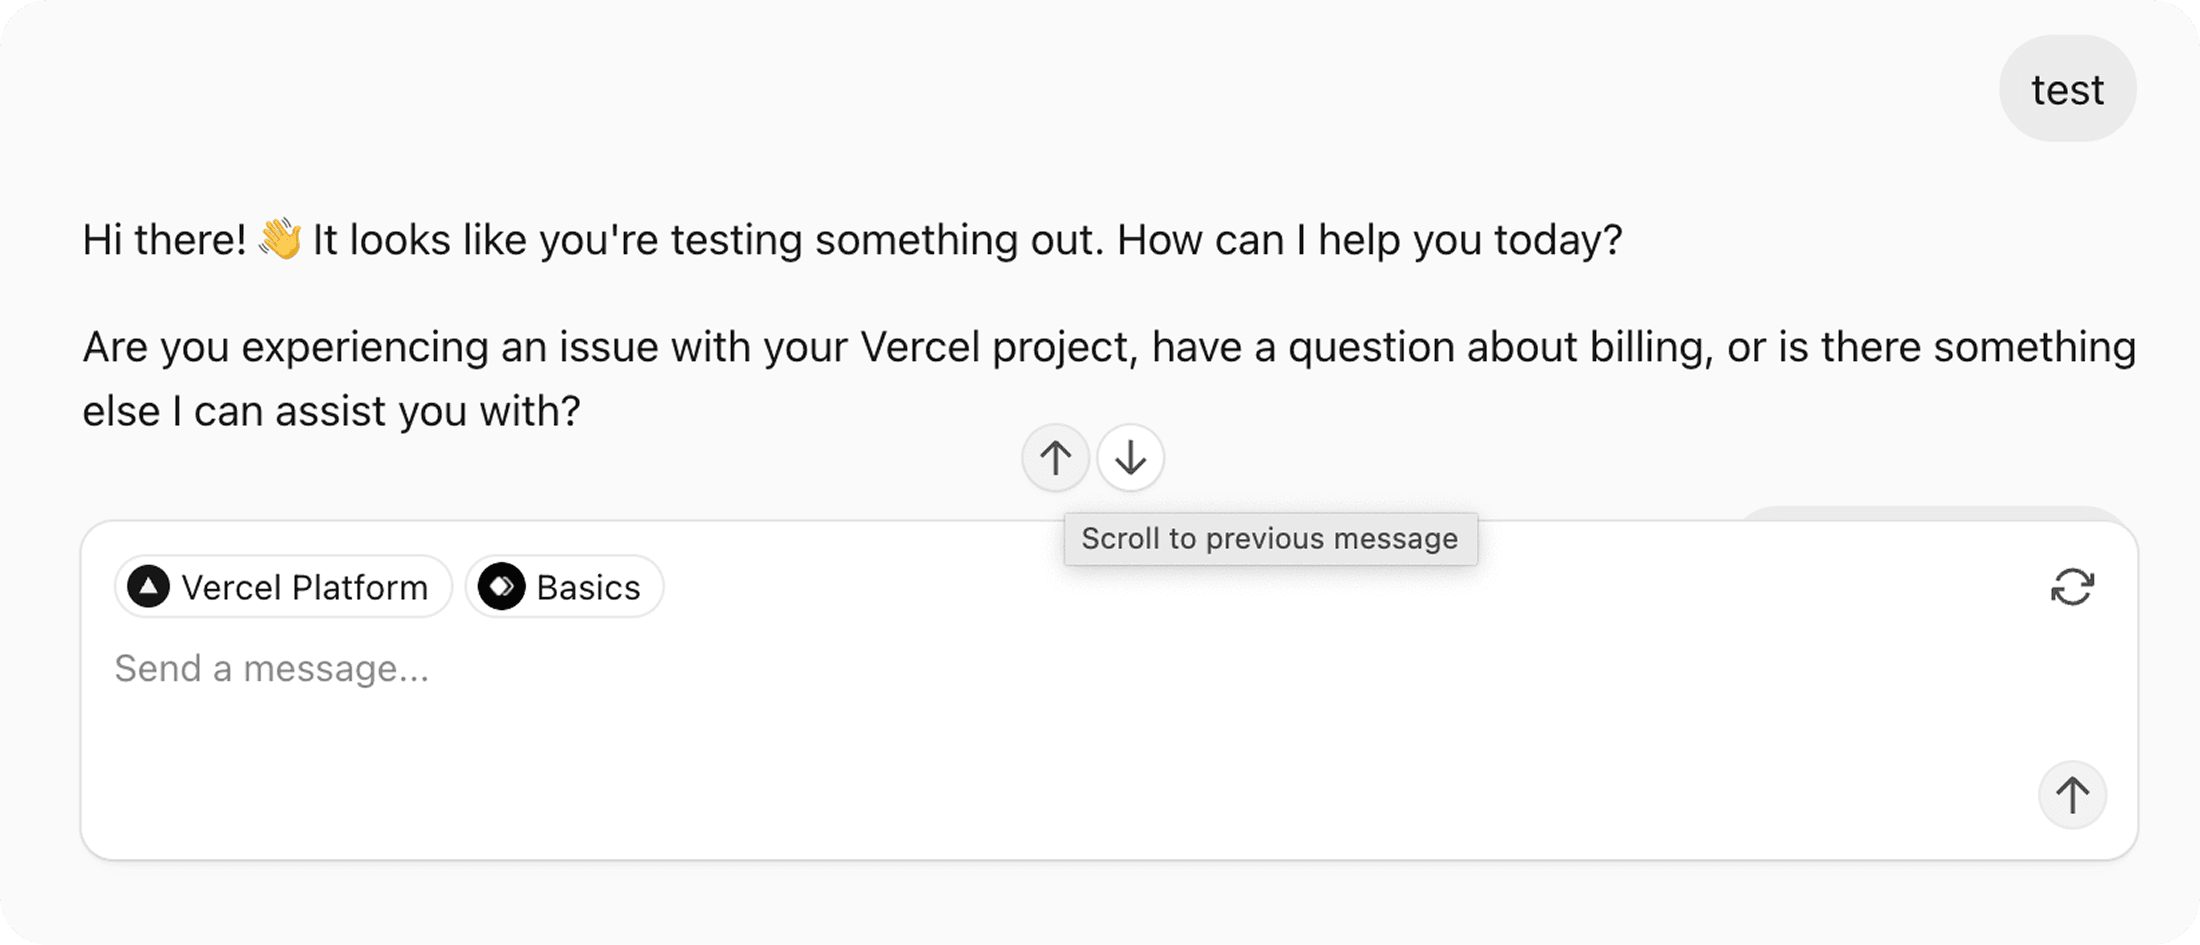Click the Basics label text
Viewport: 2200px width, 945px height.
(588, 587)
